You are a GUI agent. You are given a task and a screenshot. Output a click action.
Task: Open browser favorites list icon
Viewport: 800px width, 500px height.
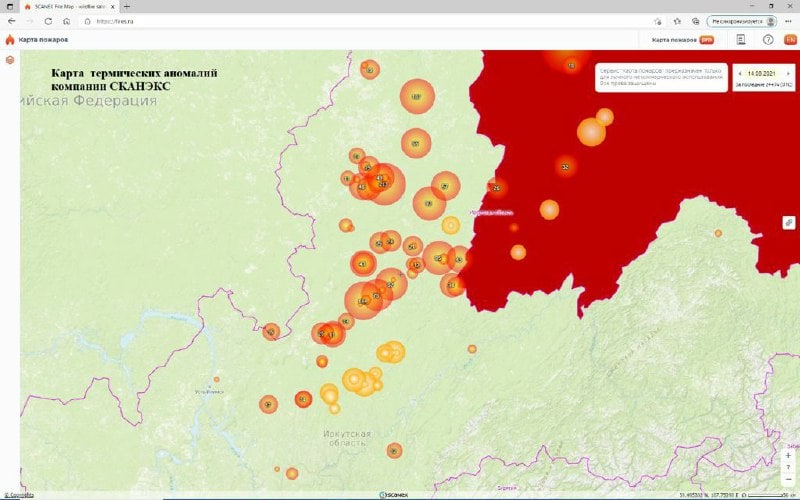(x=677, y=21)
